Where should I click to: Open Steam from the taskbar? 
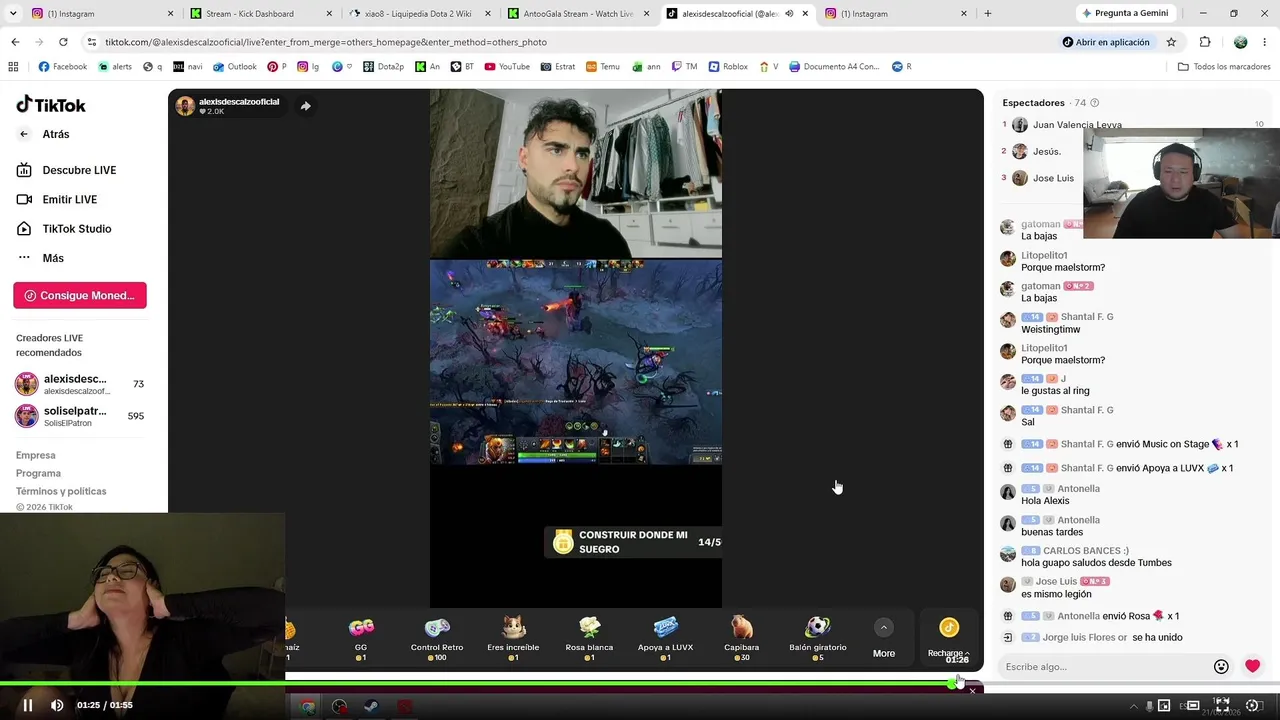click(371, 707)
